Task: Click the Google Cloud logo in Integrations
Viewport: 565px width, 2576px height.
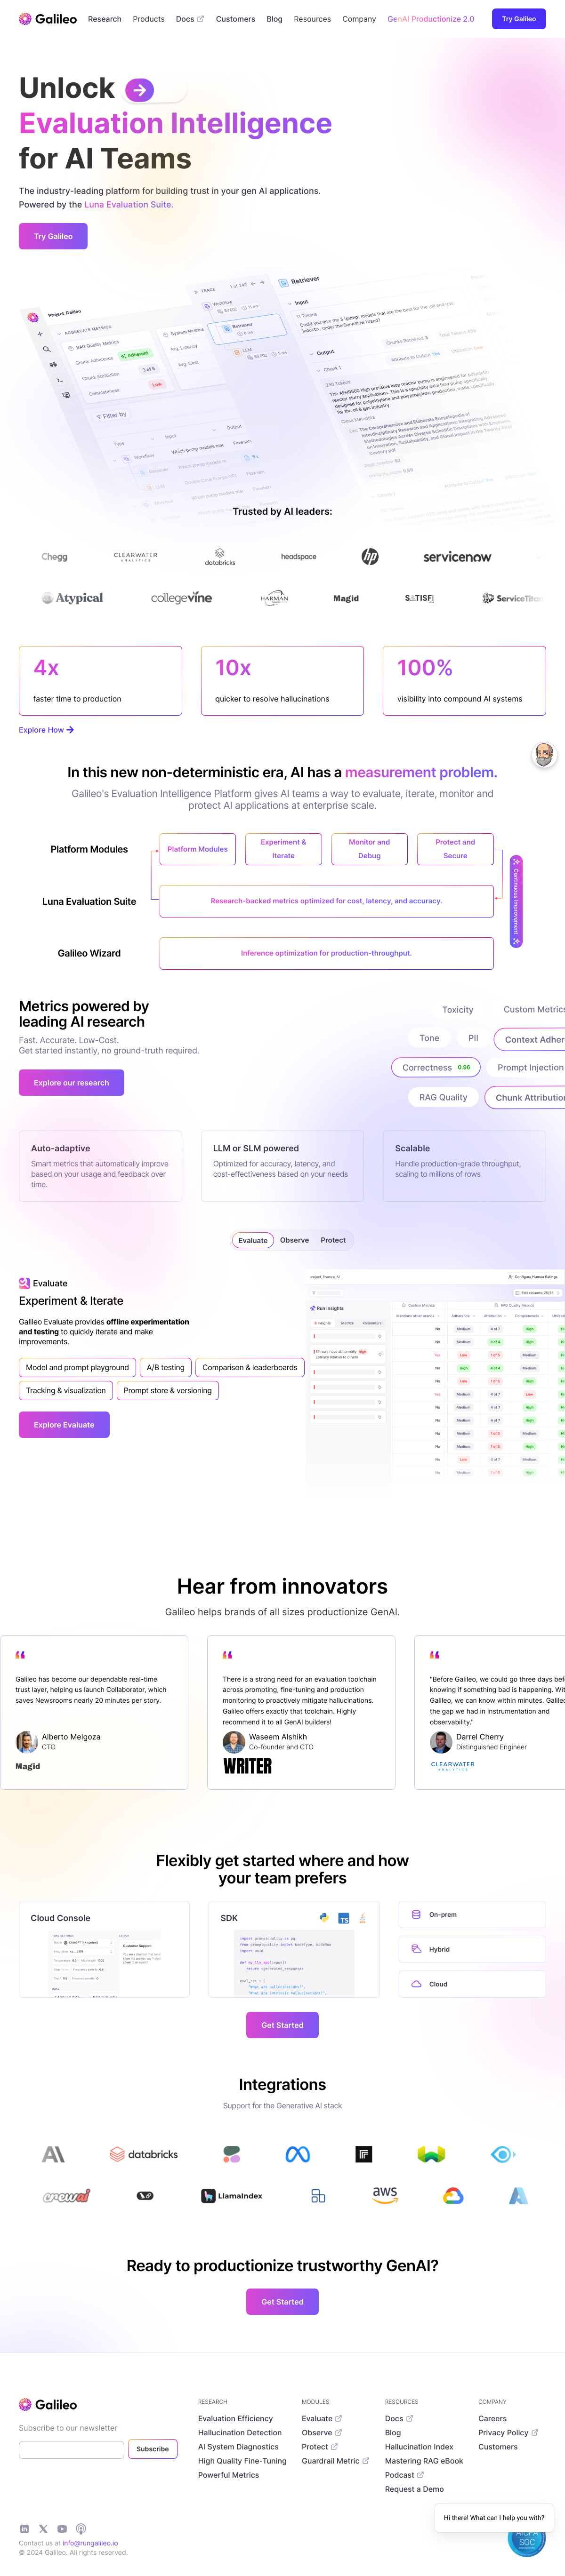Action: pyautogui.click(x=453, y=2196)
